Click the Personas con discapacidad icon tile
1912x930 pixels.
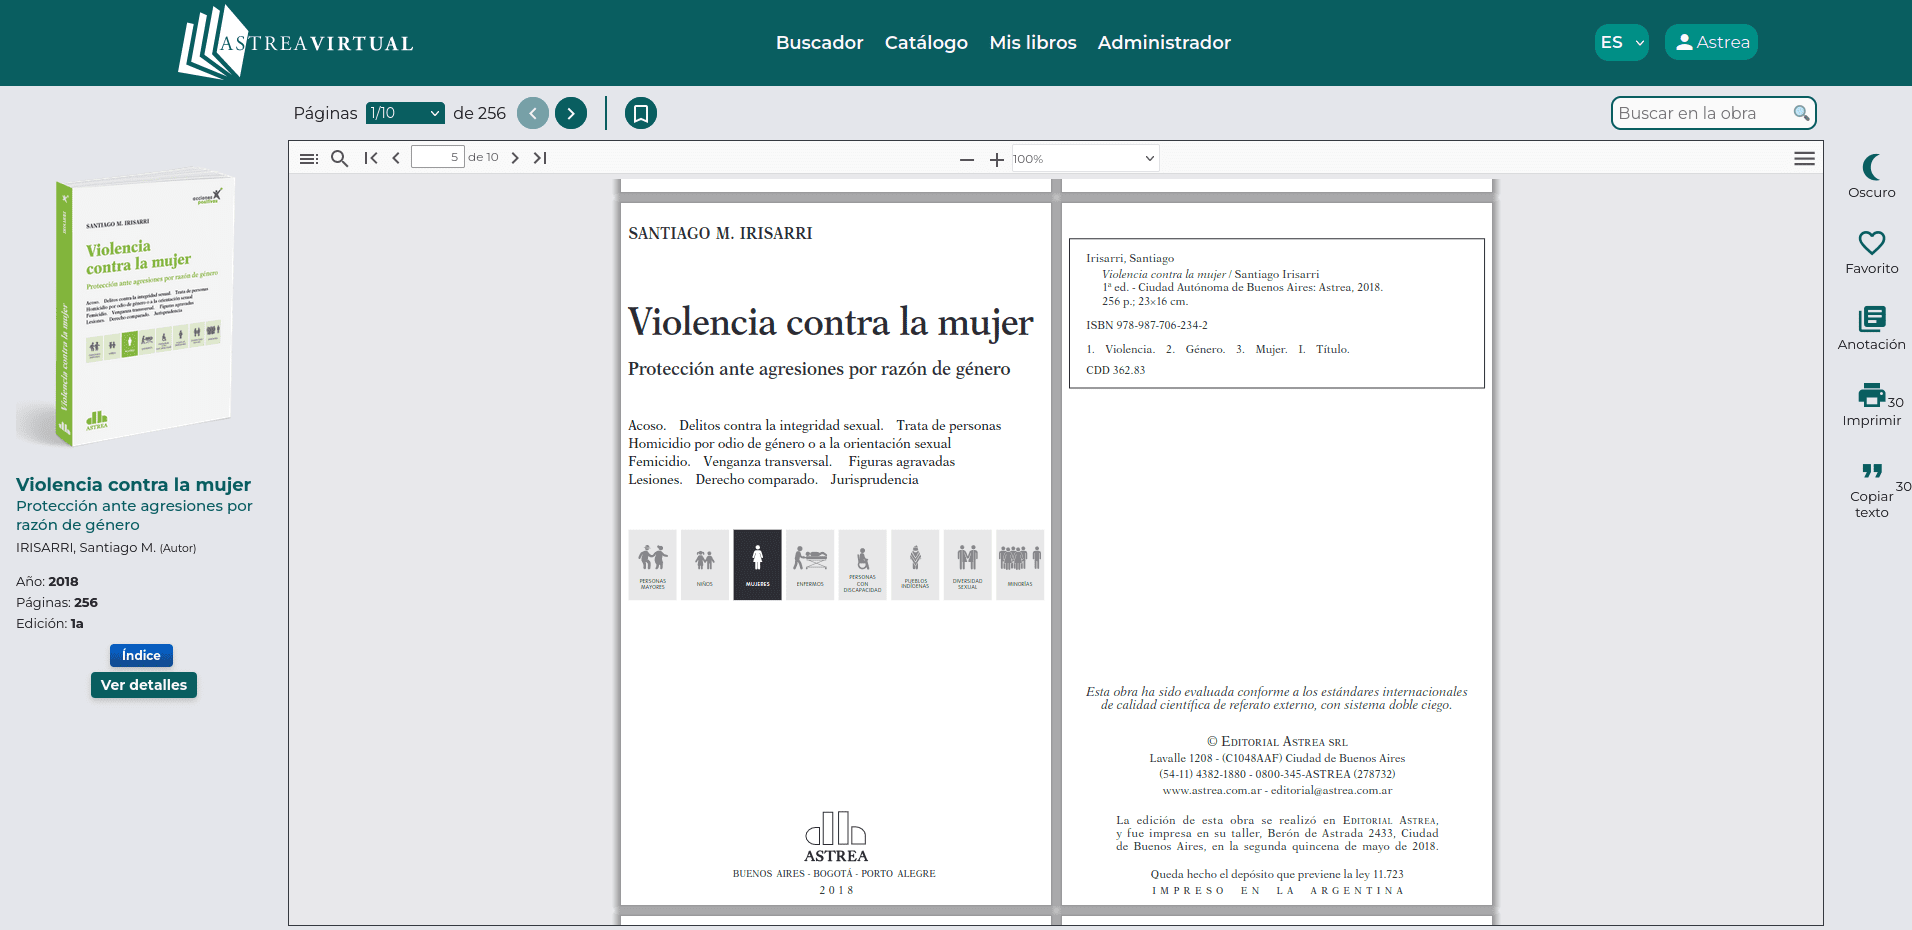pos(862,565)
